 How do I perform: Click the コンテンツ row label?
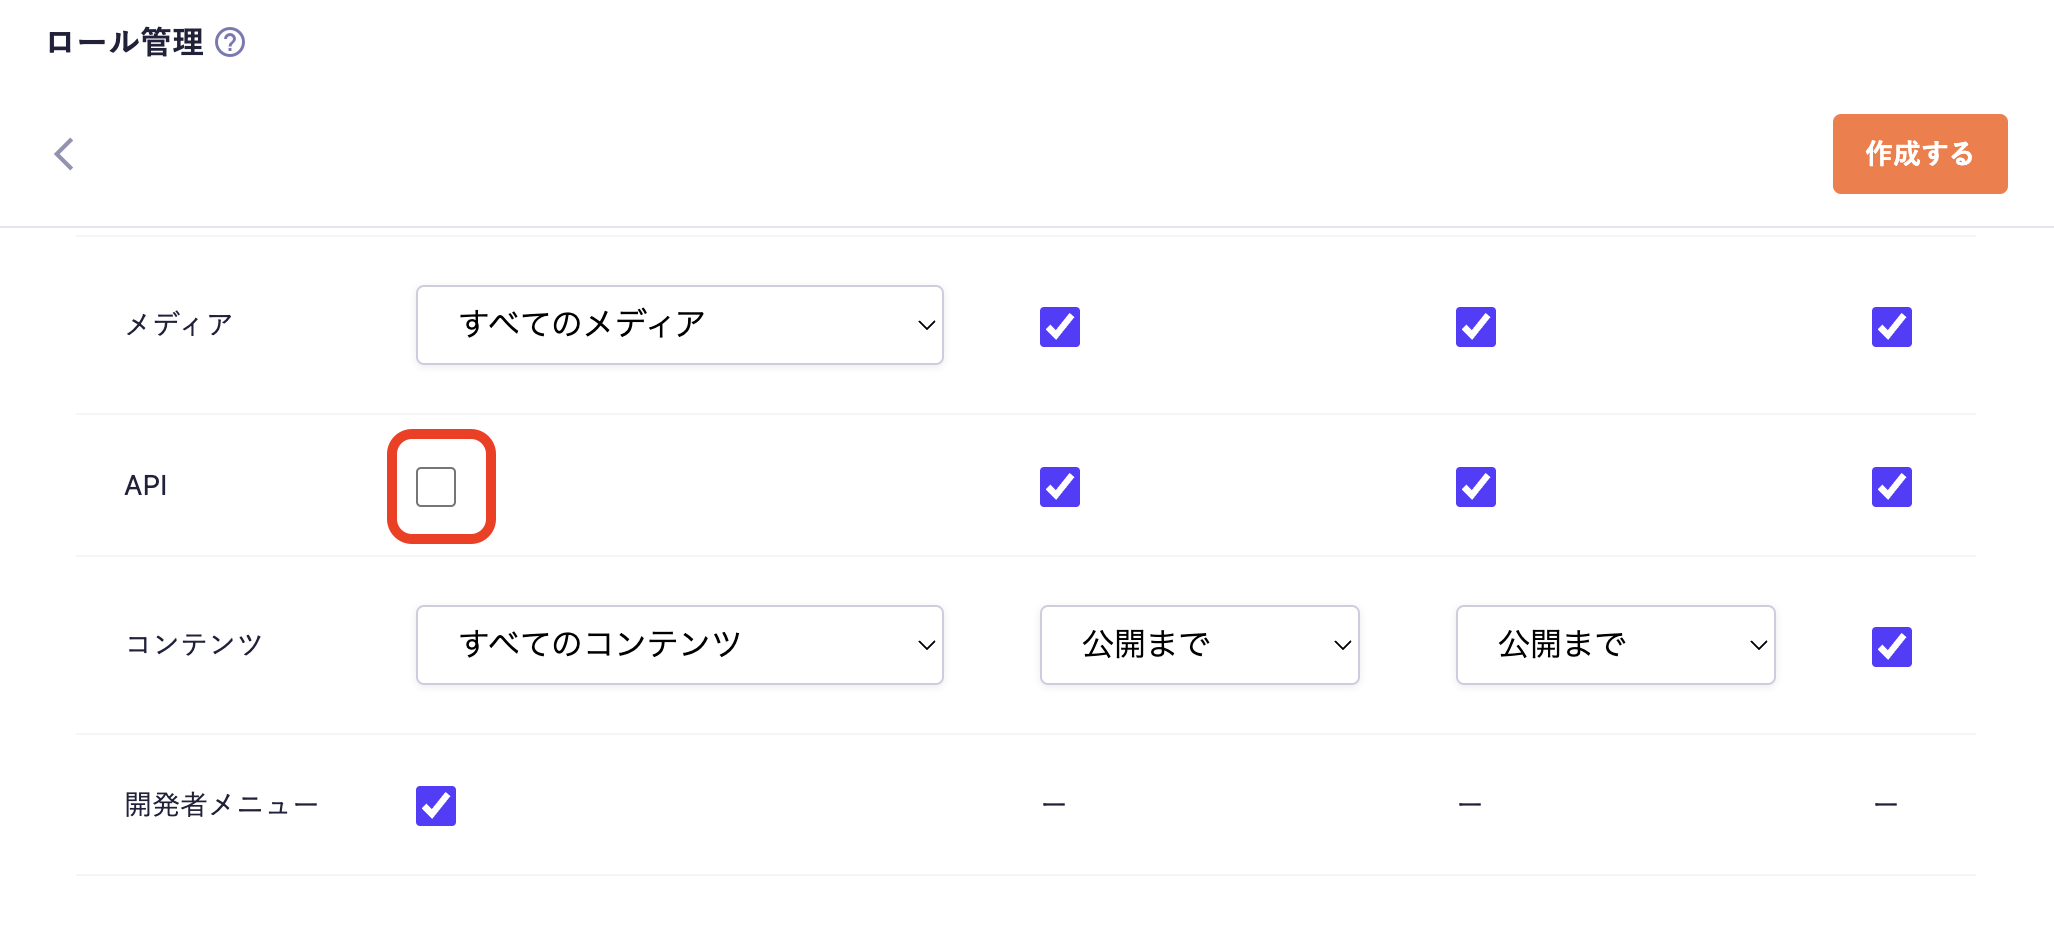pyautogui.click(x=194, y=645)
